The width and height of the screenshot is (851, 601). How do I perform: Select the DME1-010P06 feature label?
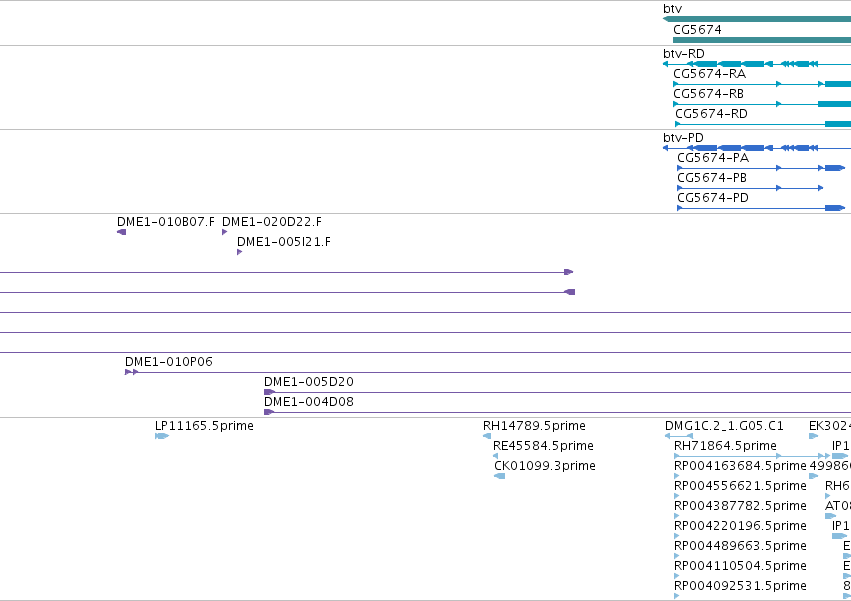pos(168,362)
